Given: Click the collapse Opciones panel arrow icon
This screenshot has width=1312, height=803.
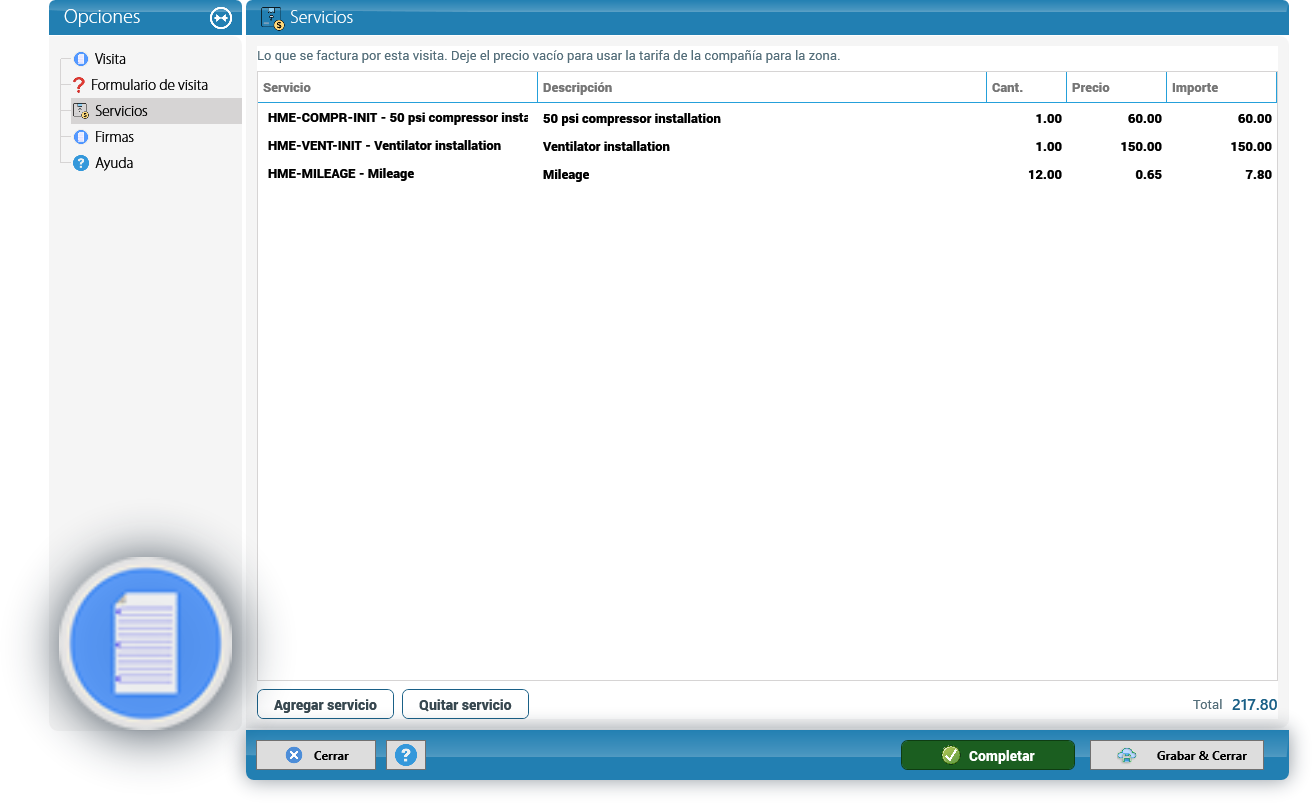Looking at the screenshot, I should click(x=220, y=18).
